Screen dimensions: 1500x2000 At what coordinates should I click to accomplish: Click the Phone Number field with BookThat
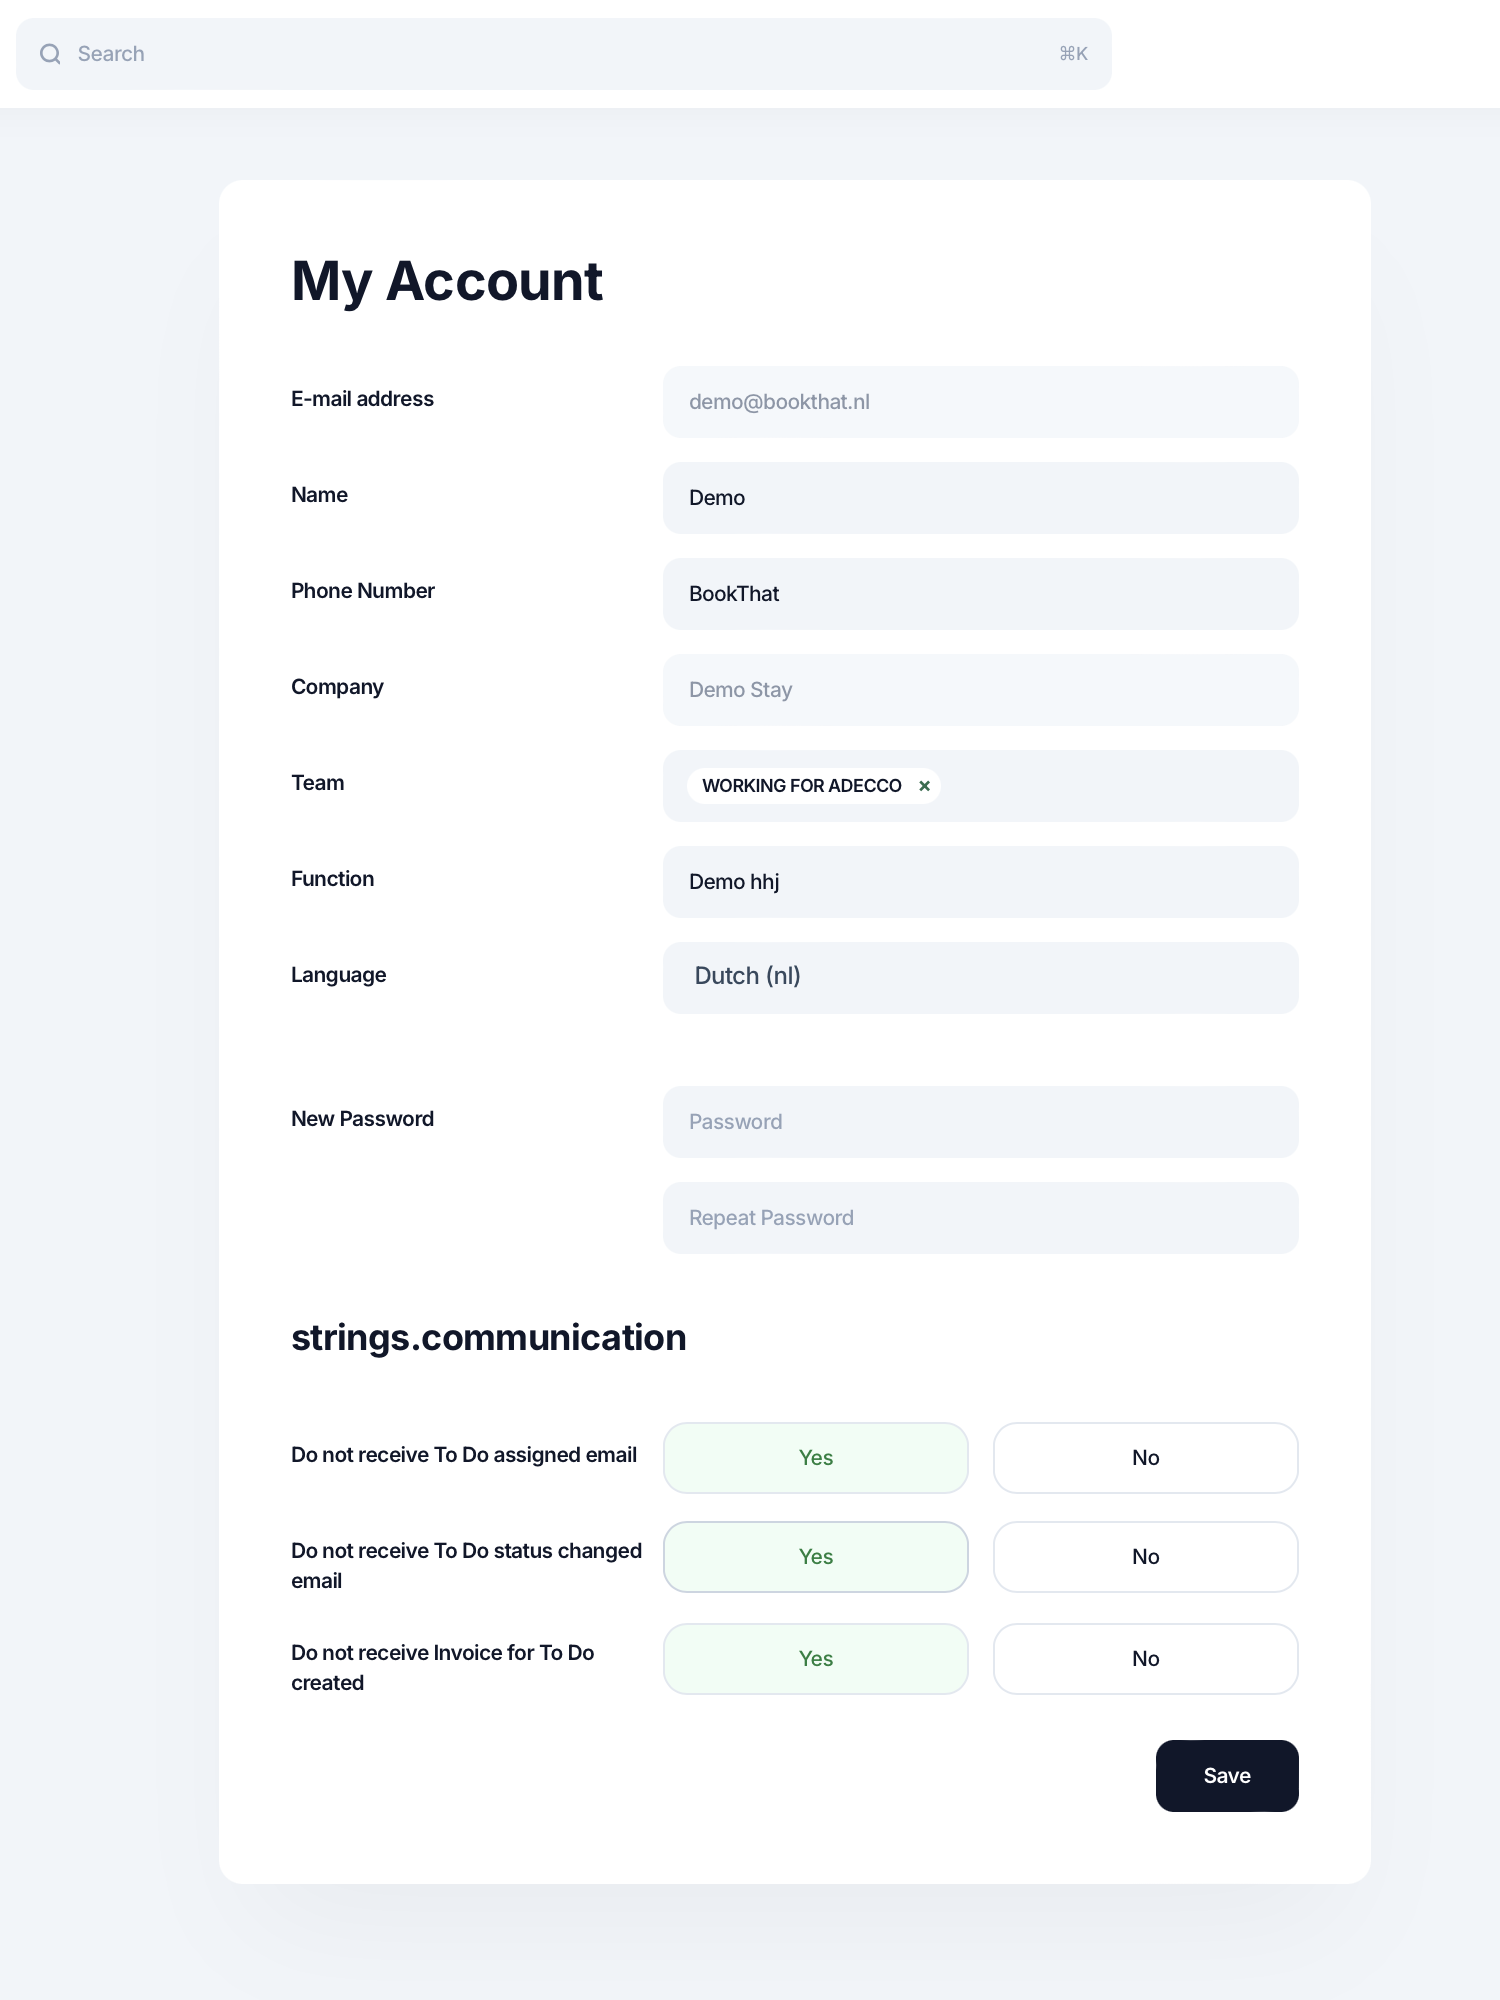click(980, 594)
